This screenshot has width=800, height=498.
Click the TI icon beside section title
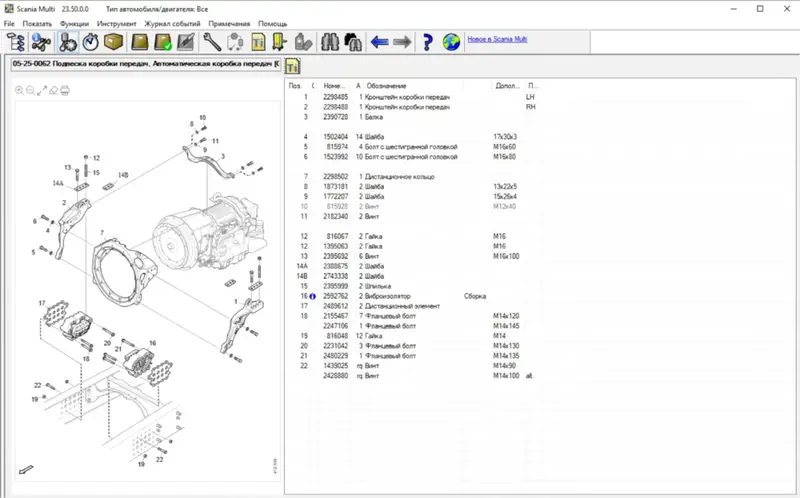point(292,66)
